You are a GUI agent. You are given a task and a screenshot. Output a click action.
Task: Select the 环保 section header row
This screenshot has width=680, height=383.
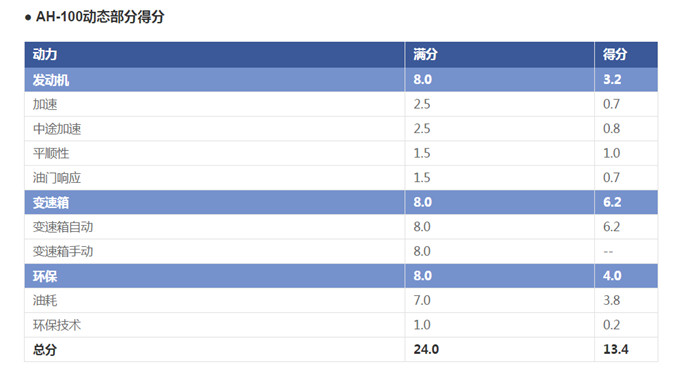point(341,276)
